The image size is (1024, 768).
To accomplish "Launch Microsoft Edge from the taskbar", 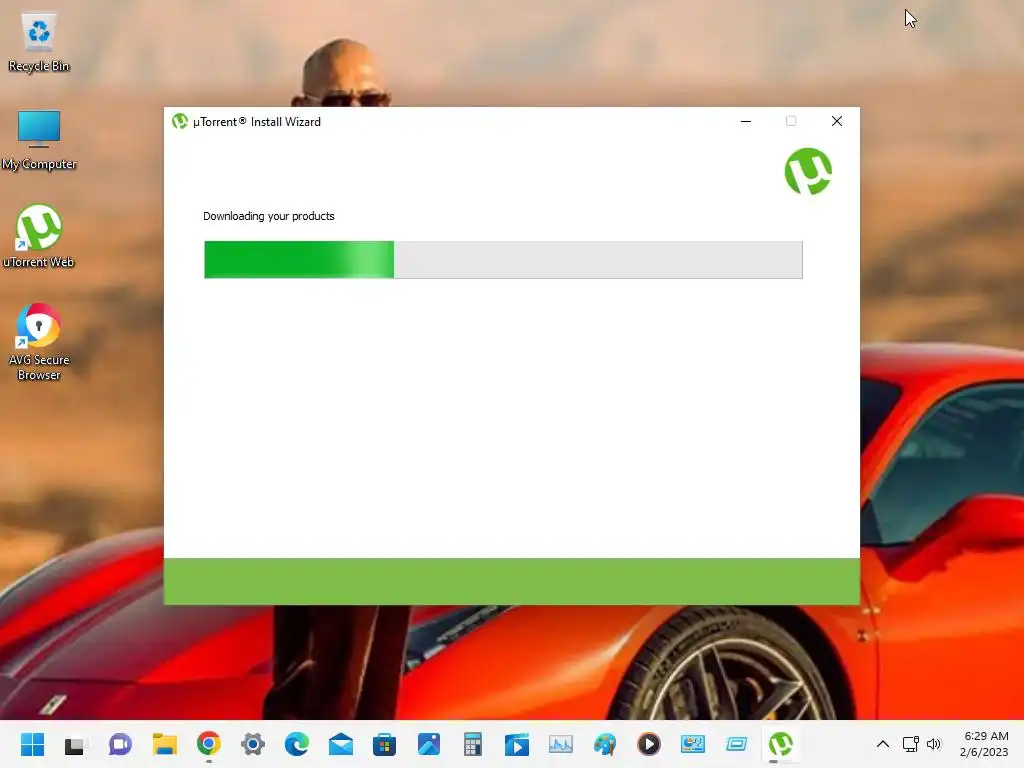I will coord(296,744).
